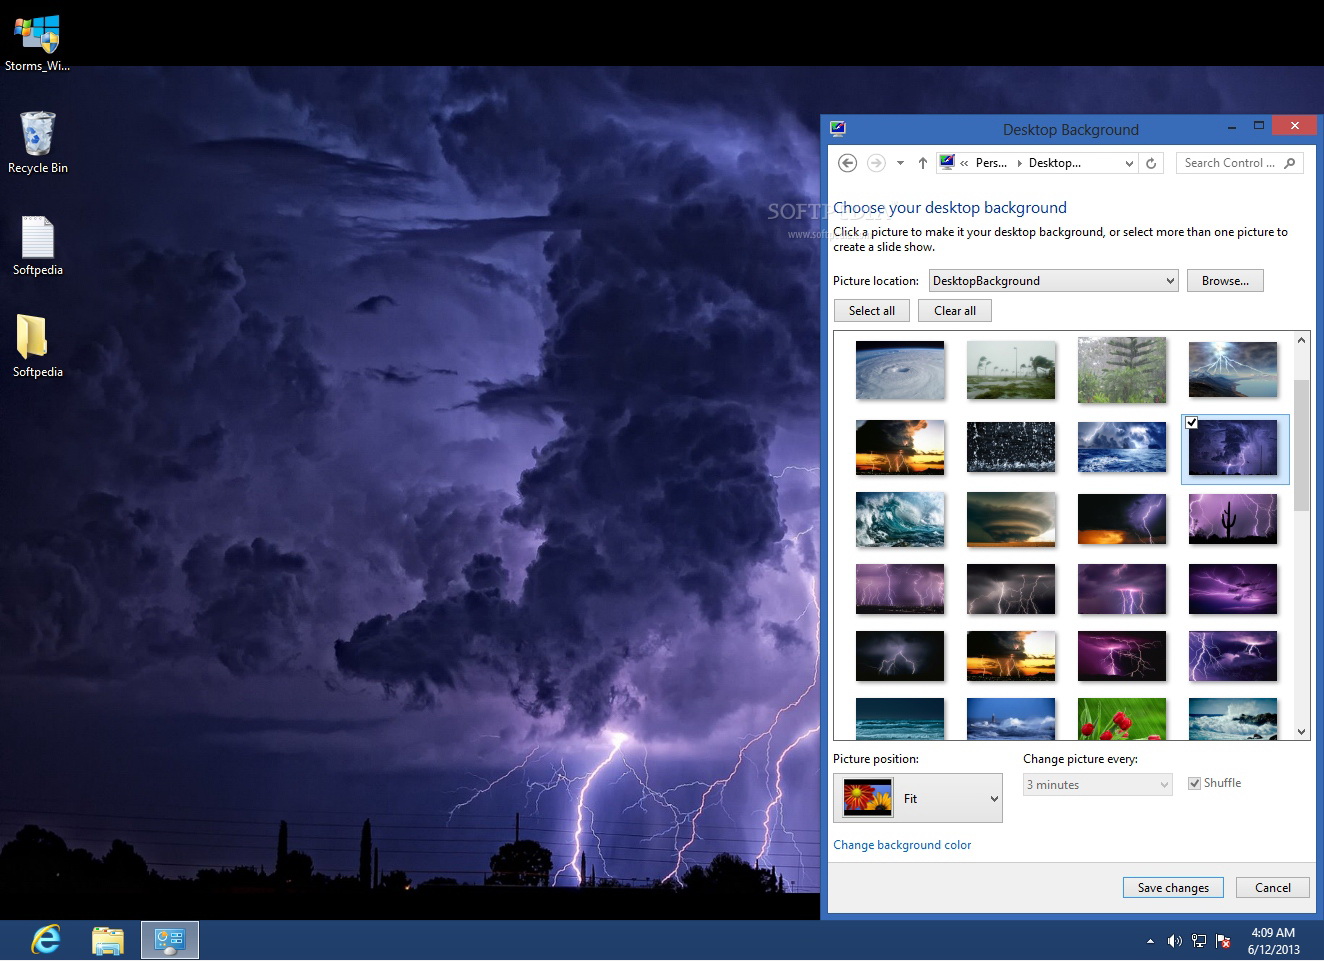
Task: Click the Browse... button
Action: point(1225,281)
